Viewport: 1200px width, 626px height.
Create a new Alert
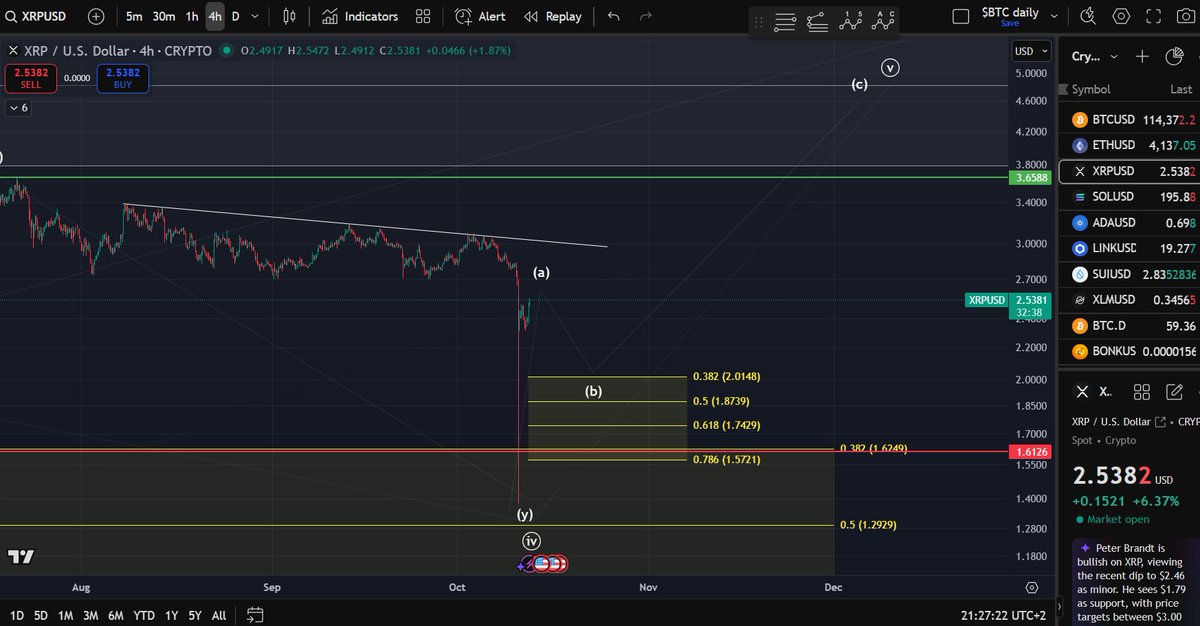point(481,16)
